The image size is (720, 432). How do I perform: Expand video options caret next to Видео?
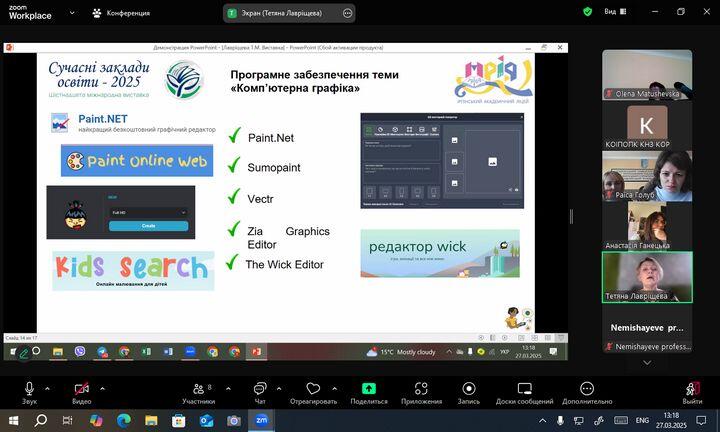(x=102, y=388)
